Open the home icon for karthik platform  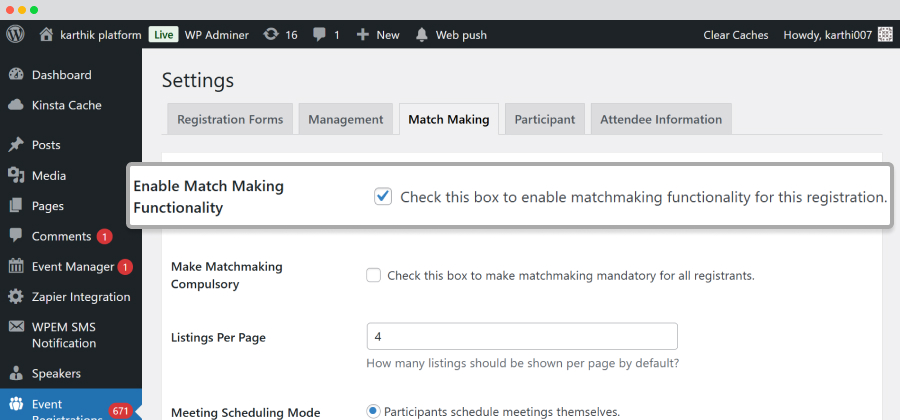tap(46, 34)
